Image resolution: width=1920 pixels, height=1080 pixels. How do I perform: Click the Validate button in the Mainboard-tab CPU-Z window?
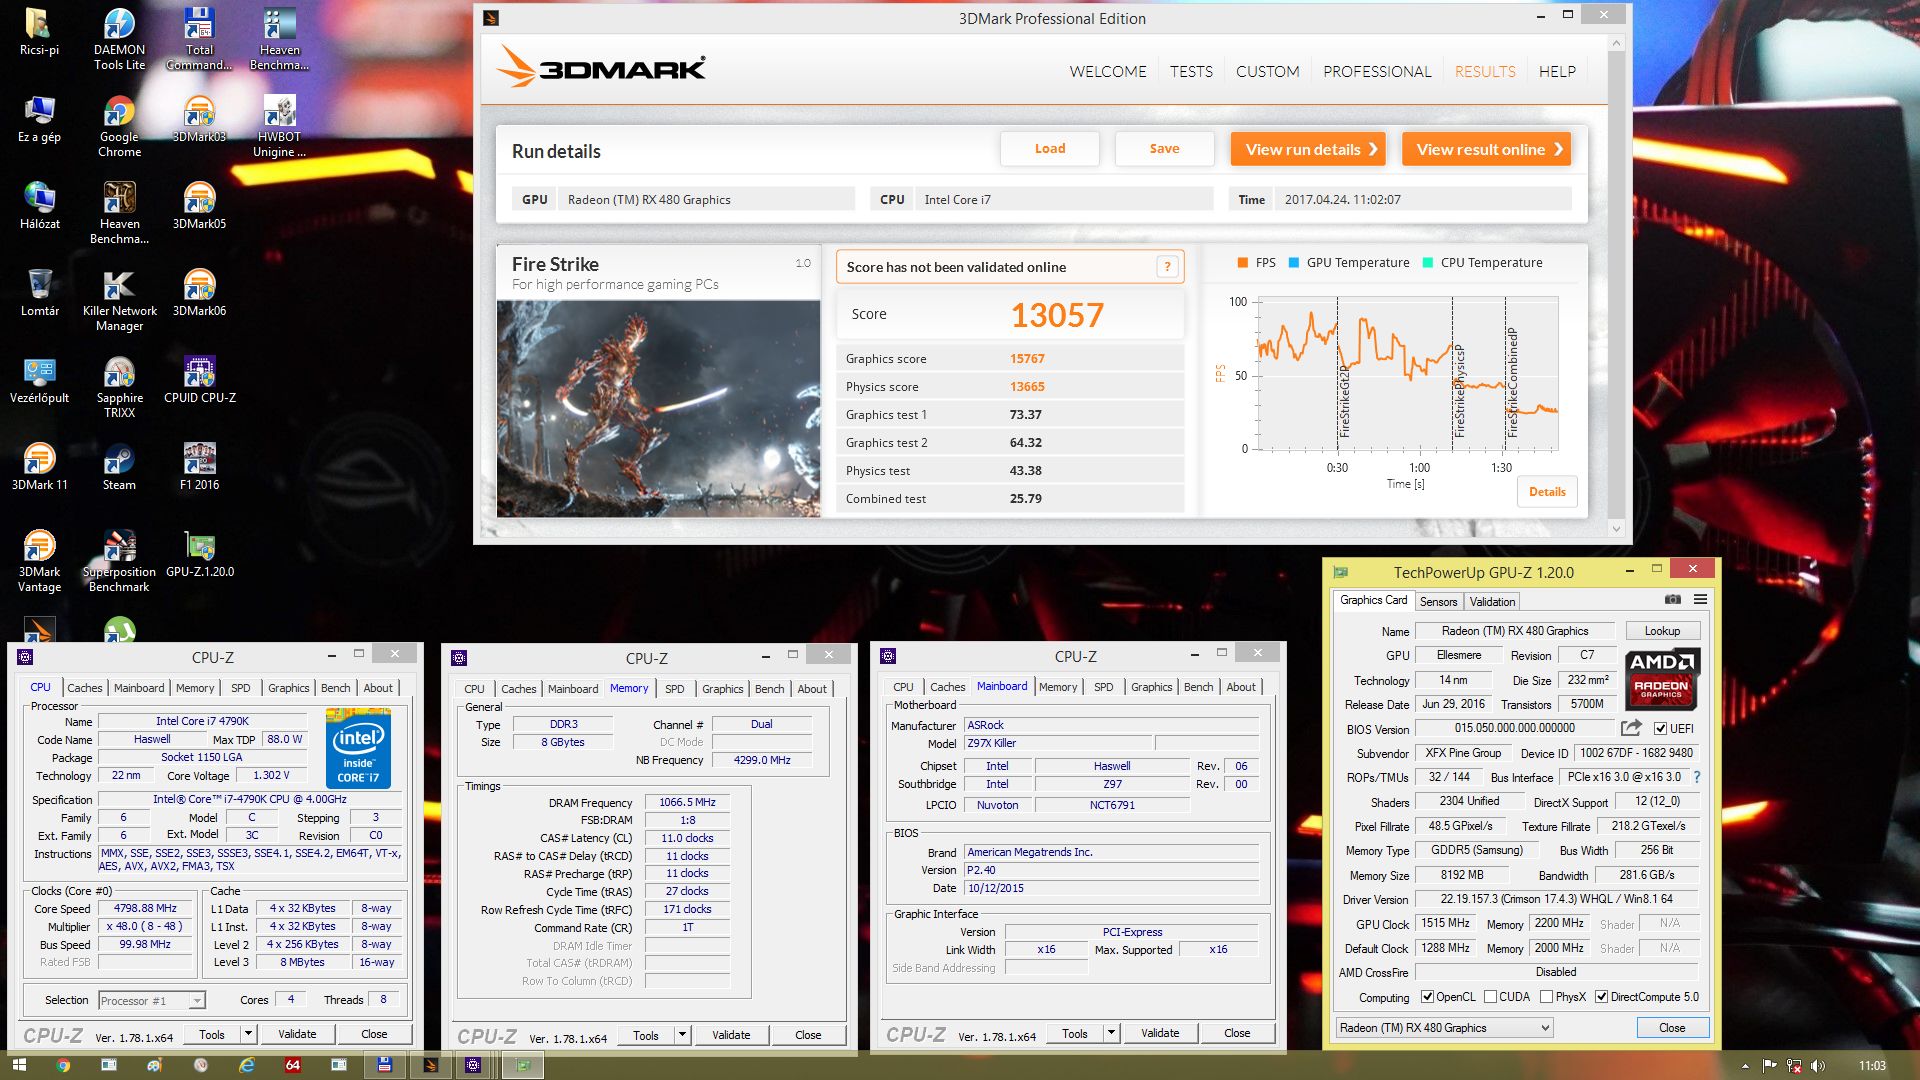click(1160, 1033)
